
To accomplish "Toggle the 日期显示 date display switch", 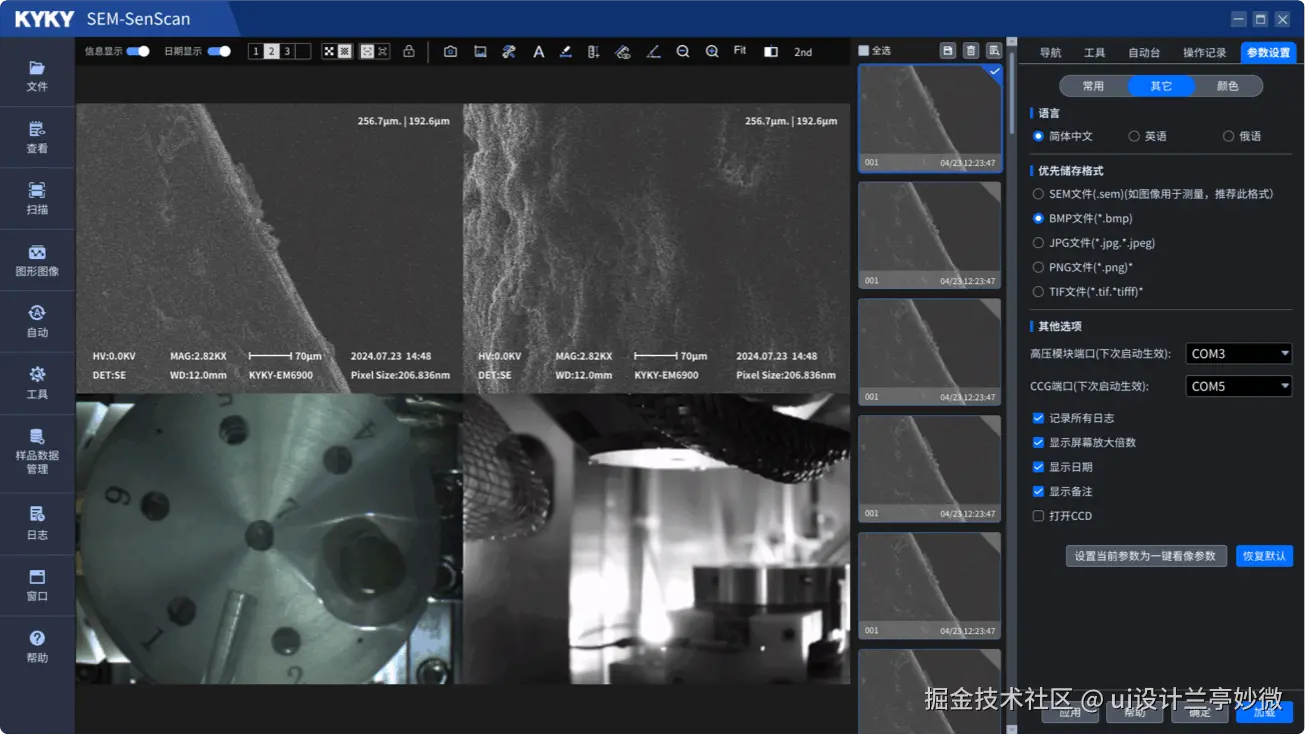I will pos(219,51).
